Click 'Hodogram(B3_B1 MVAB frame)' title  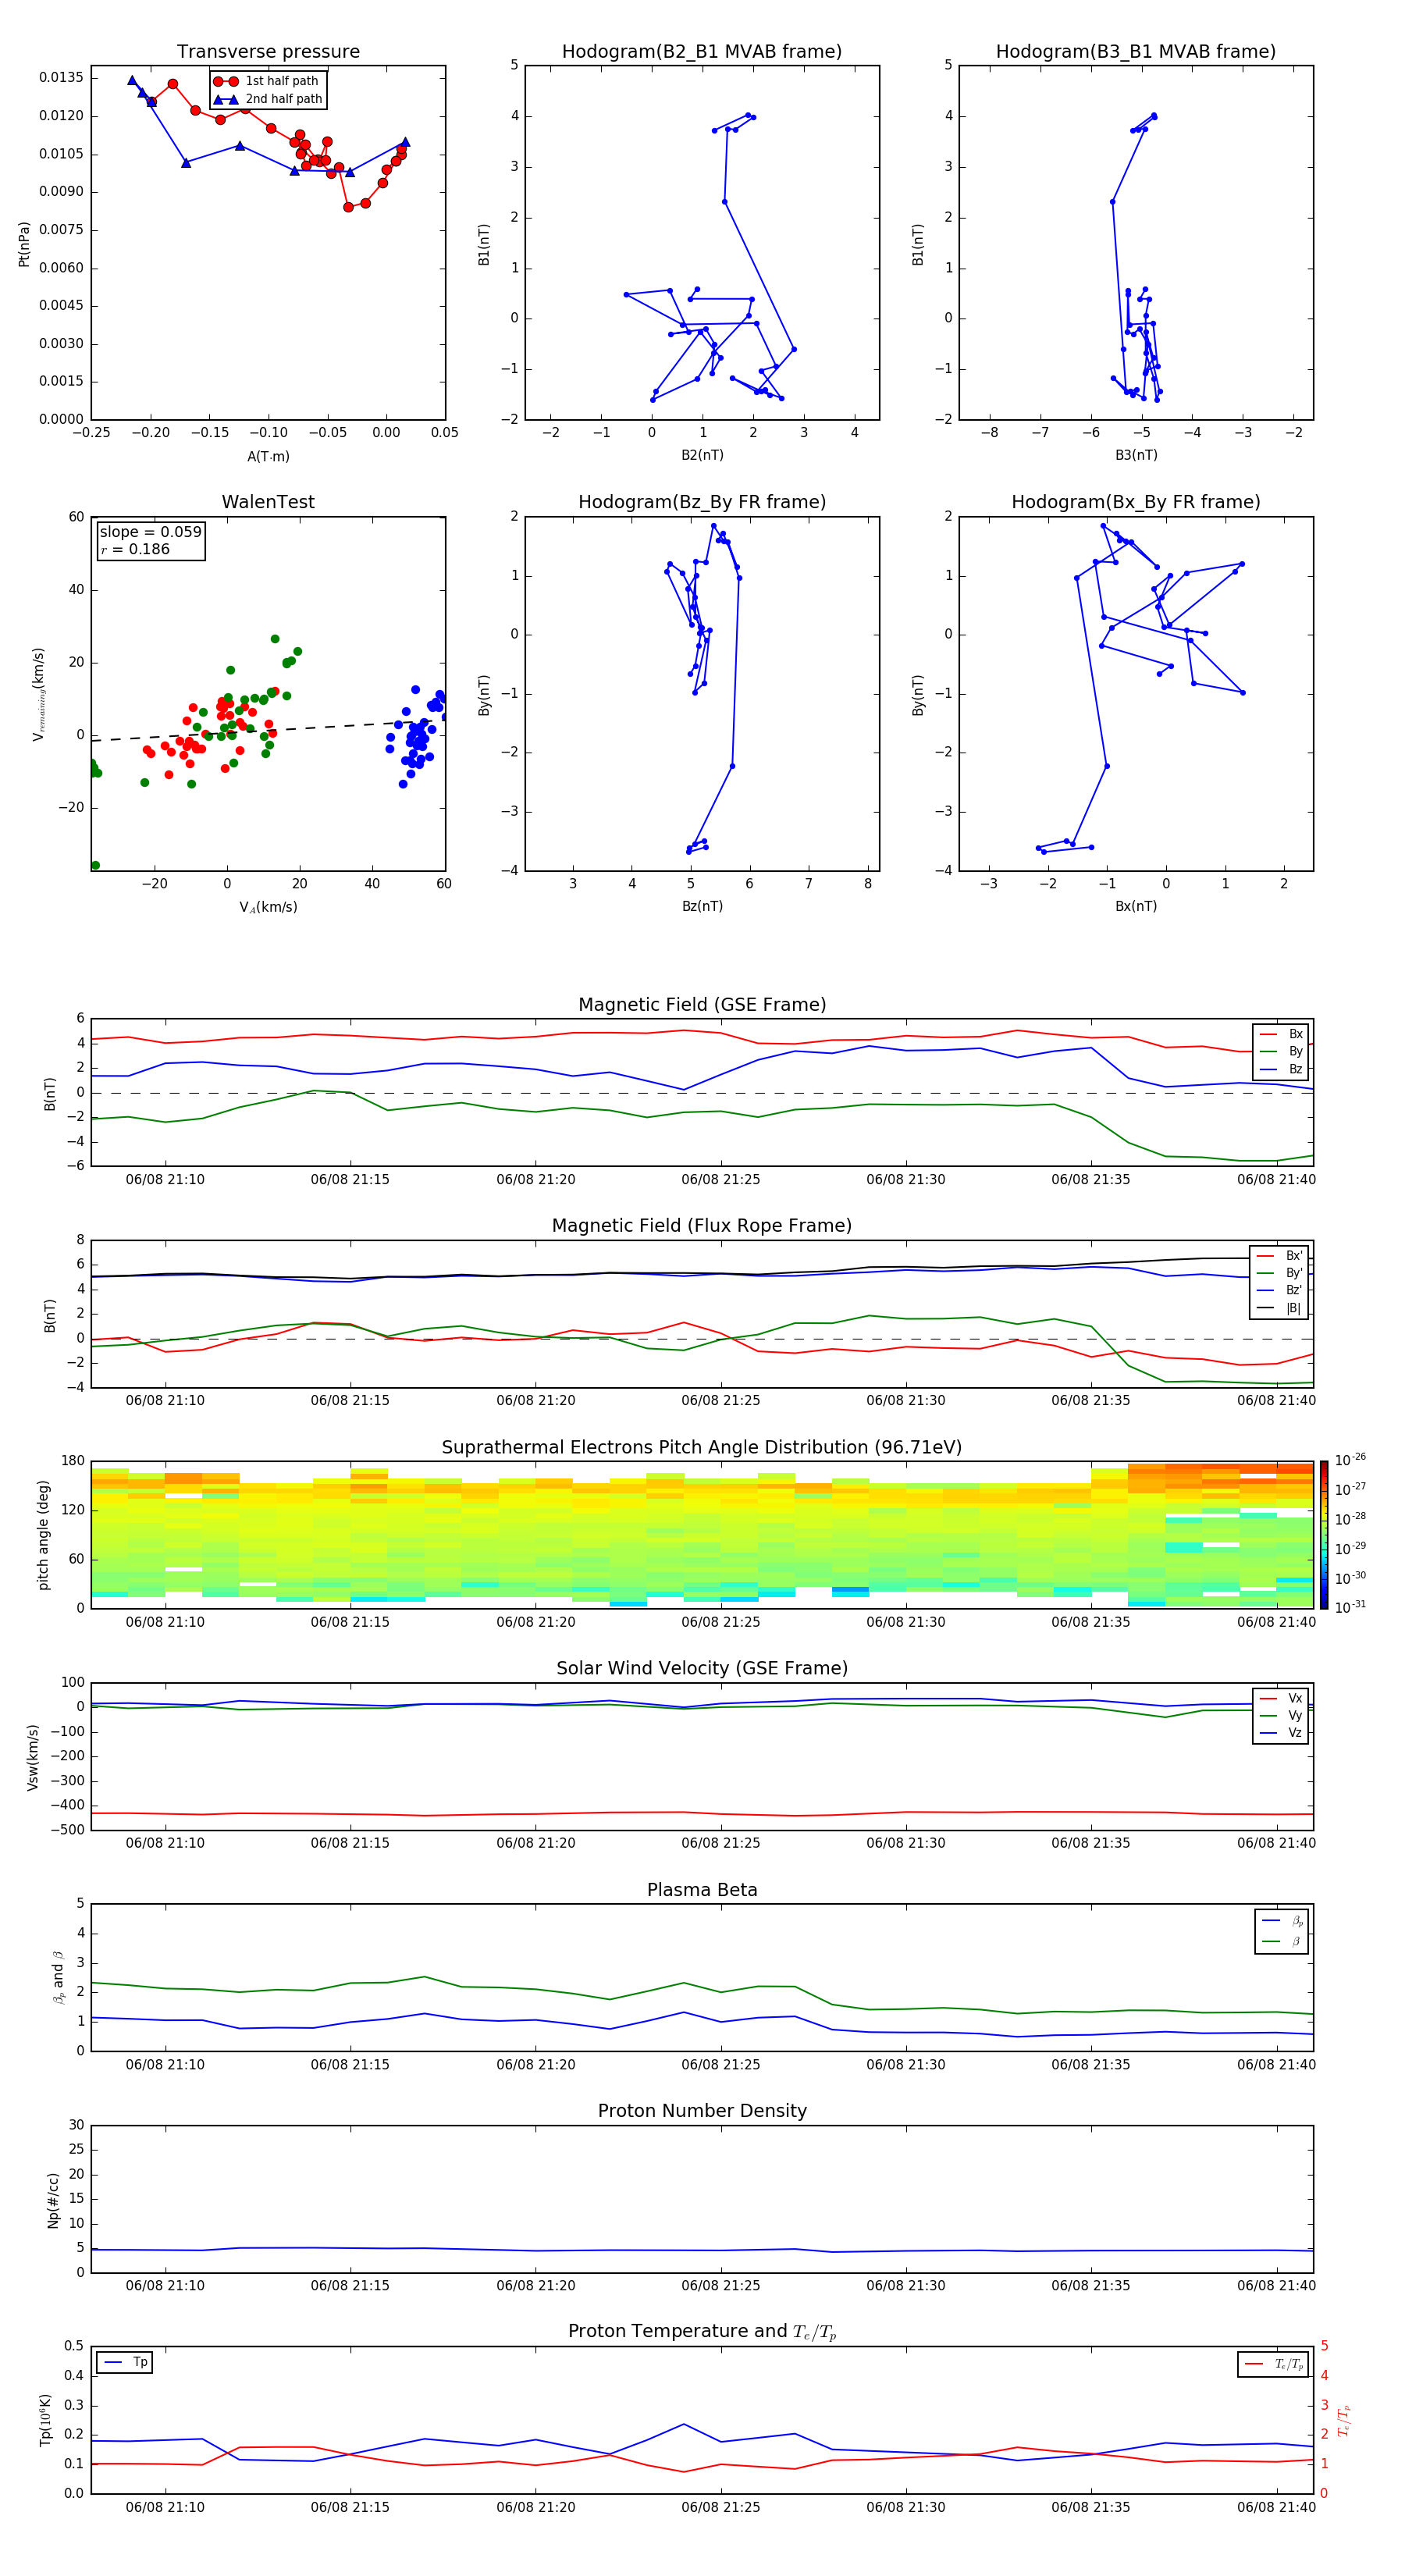[x=1136, y=52]
